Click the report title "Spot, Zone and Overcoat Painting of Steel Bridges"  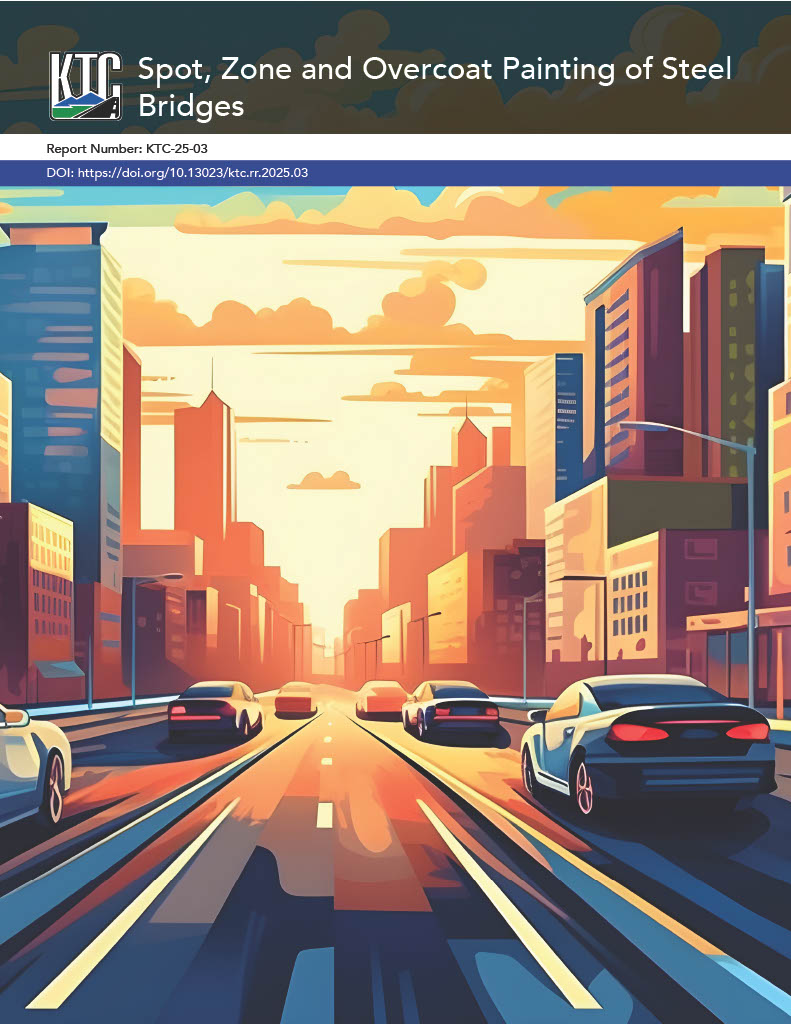pos(434,87)
